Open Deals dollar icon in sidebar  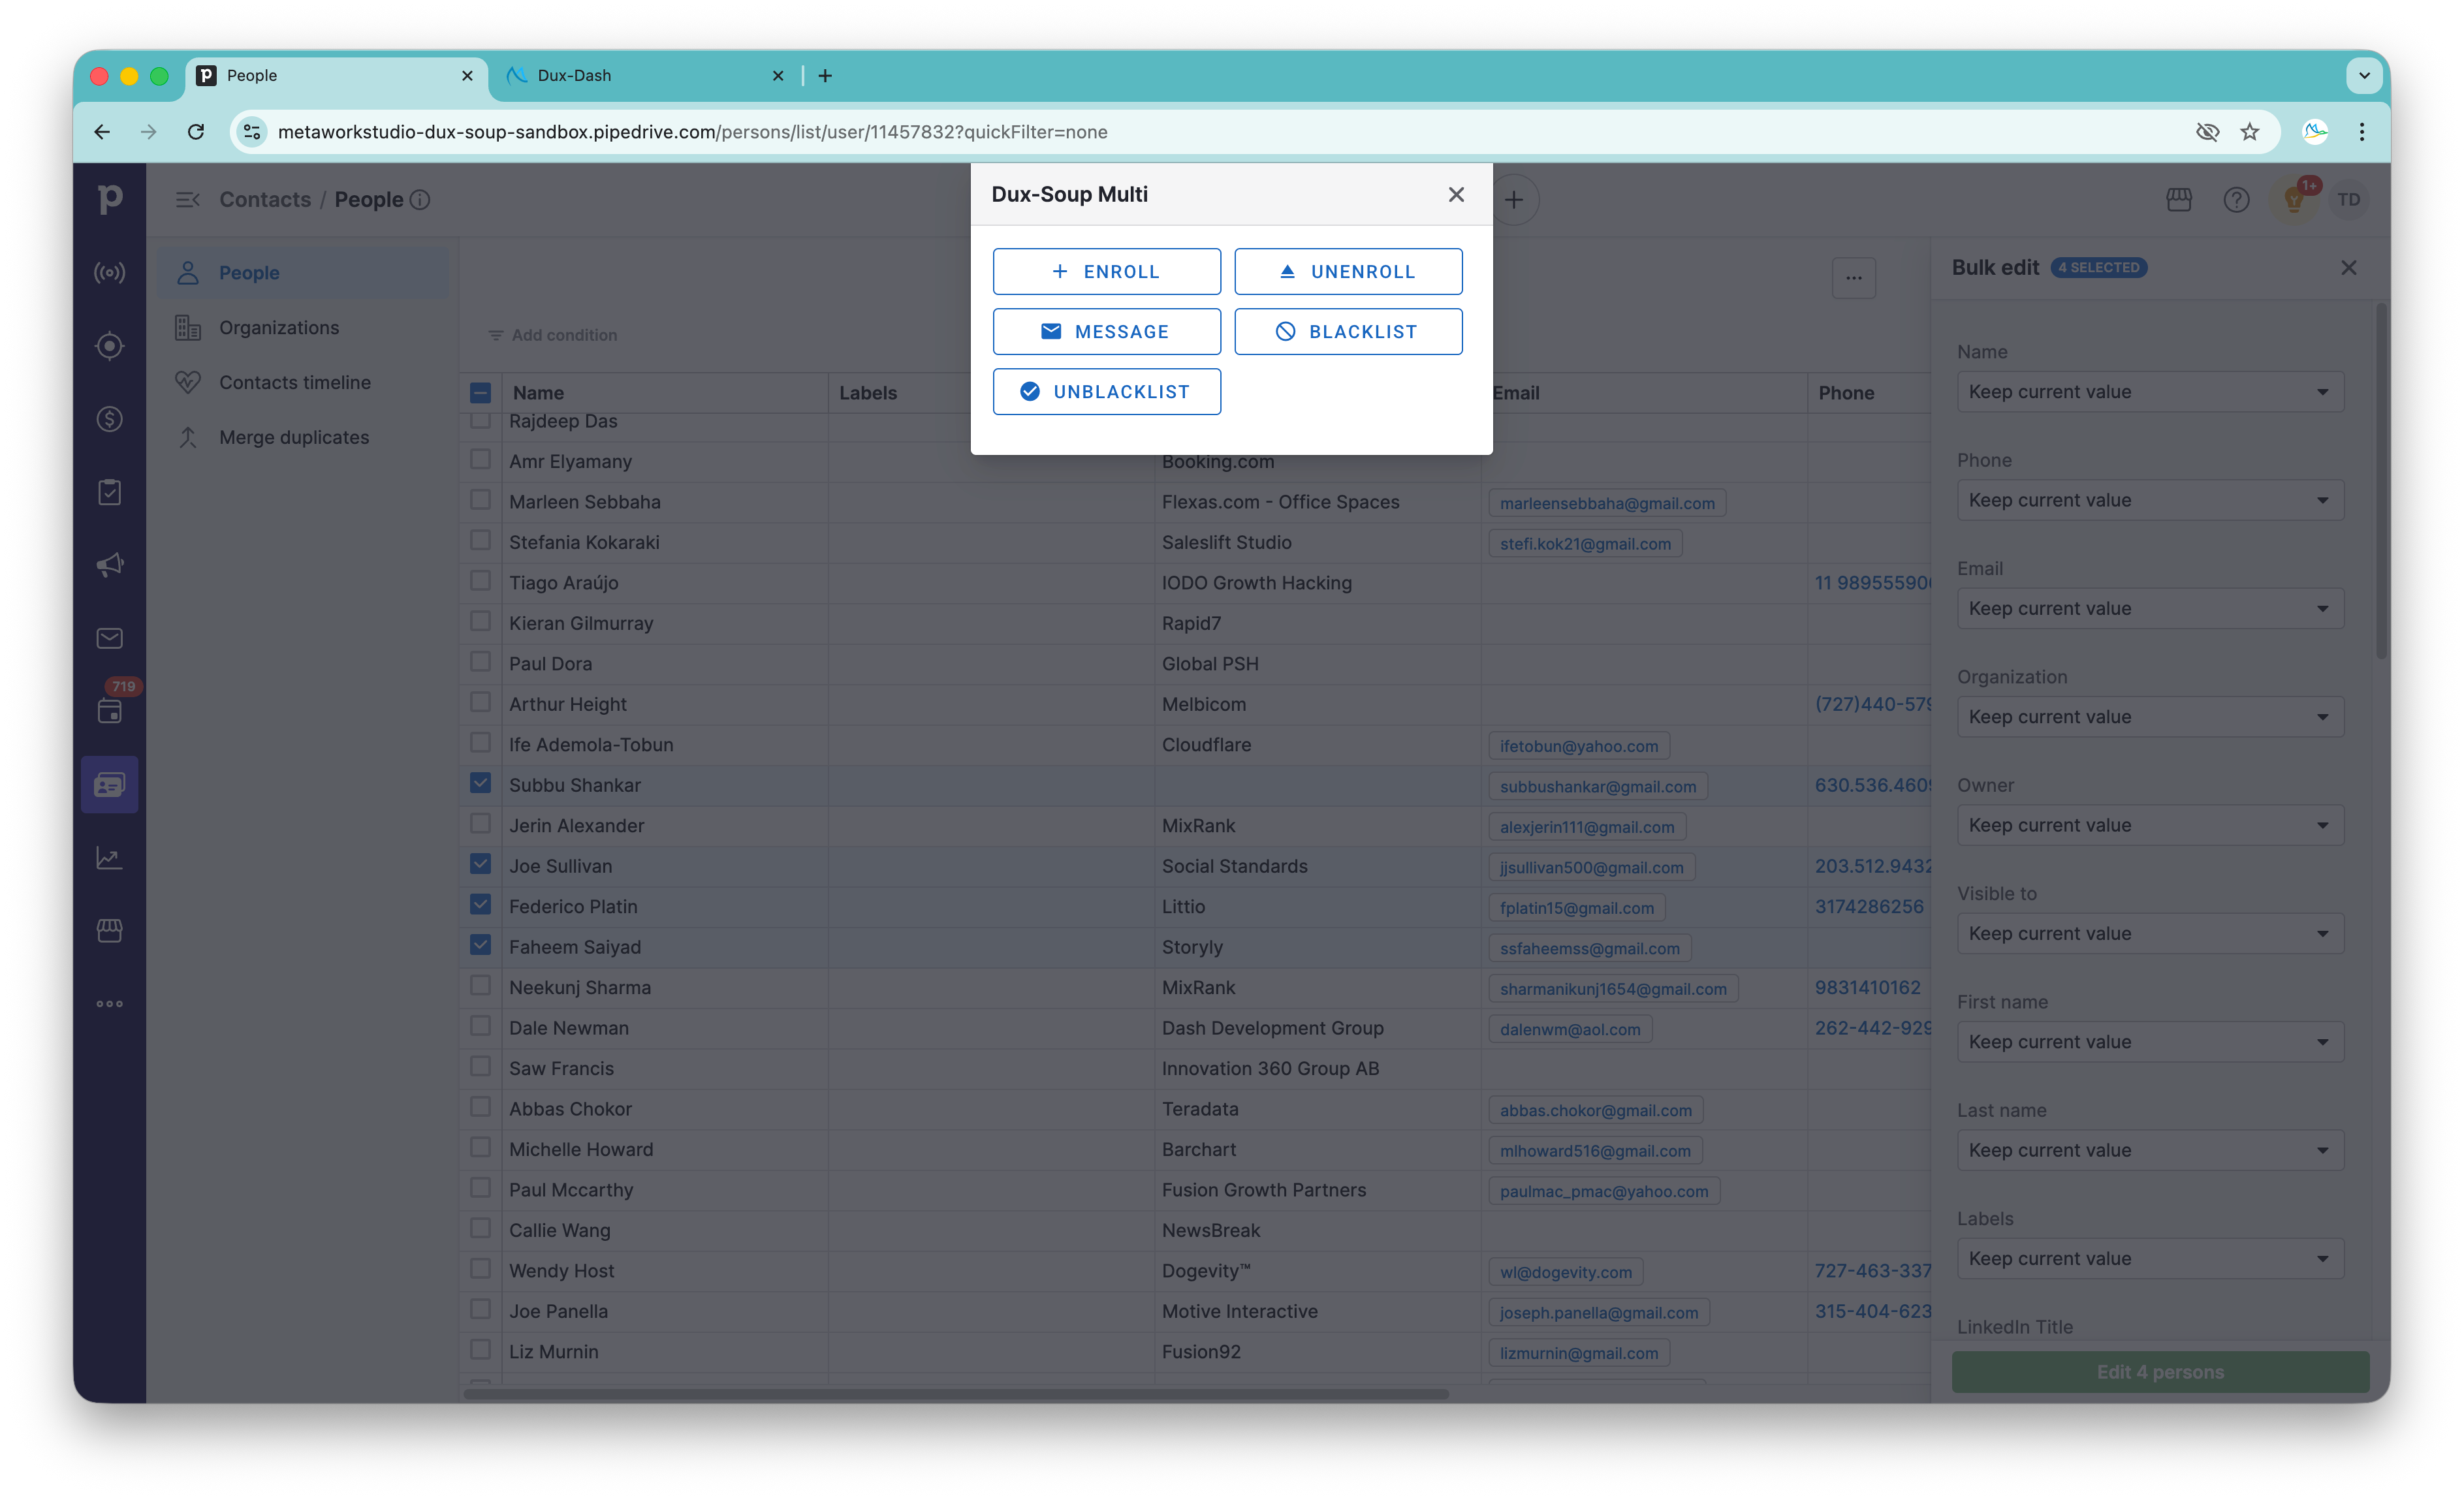pyautogui.click(x=110, y=419)
